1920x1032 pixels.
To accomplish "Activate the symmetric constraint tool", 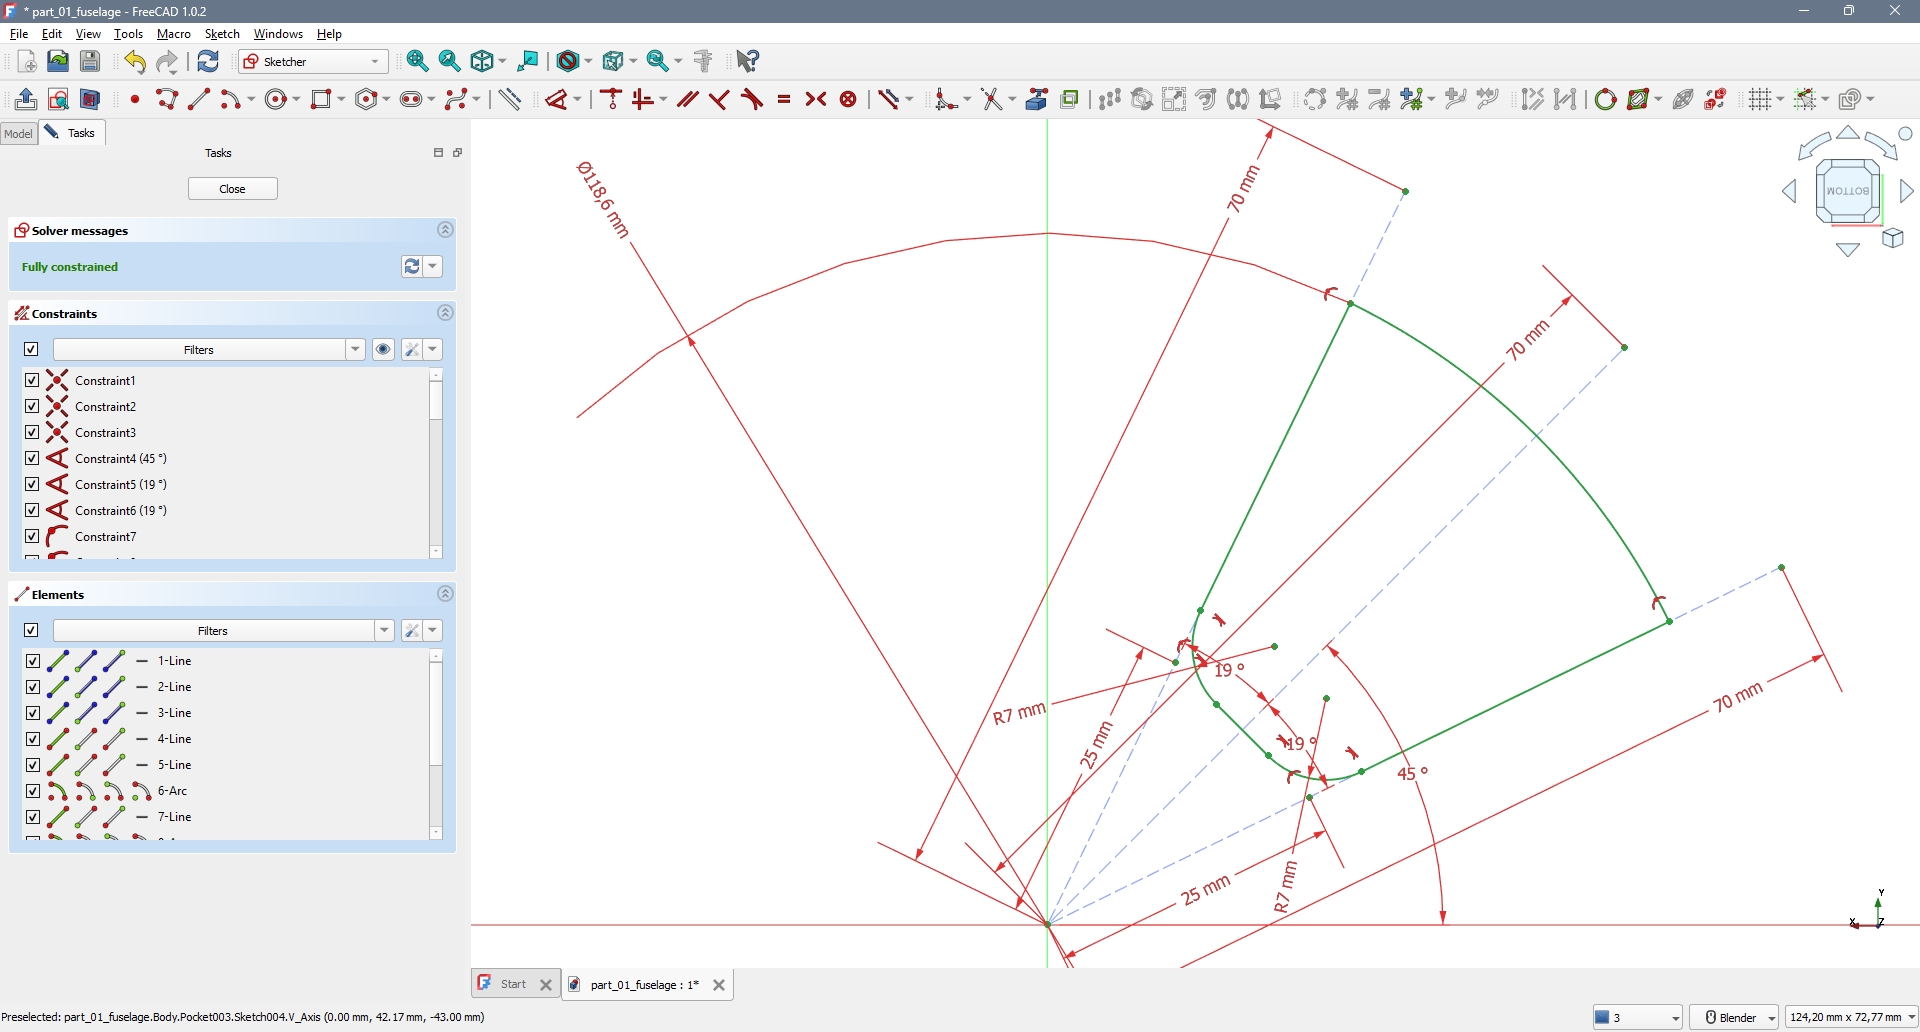I will pos(816,99).
